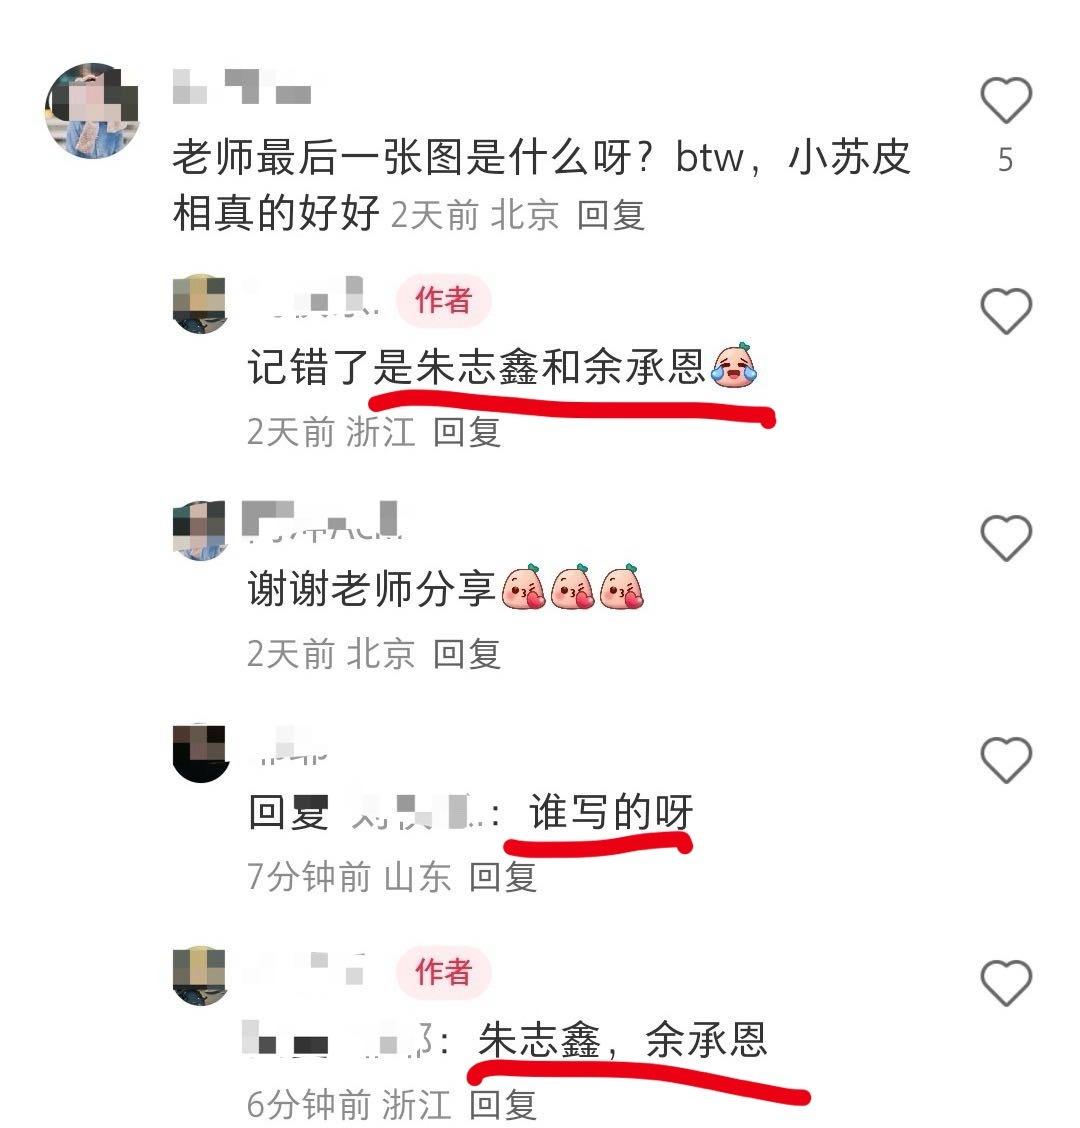The image size is (1080, 1128).
Task: Reply to the author's comment from 2天前 浙江
Action: click(x=466, y=432)
